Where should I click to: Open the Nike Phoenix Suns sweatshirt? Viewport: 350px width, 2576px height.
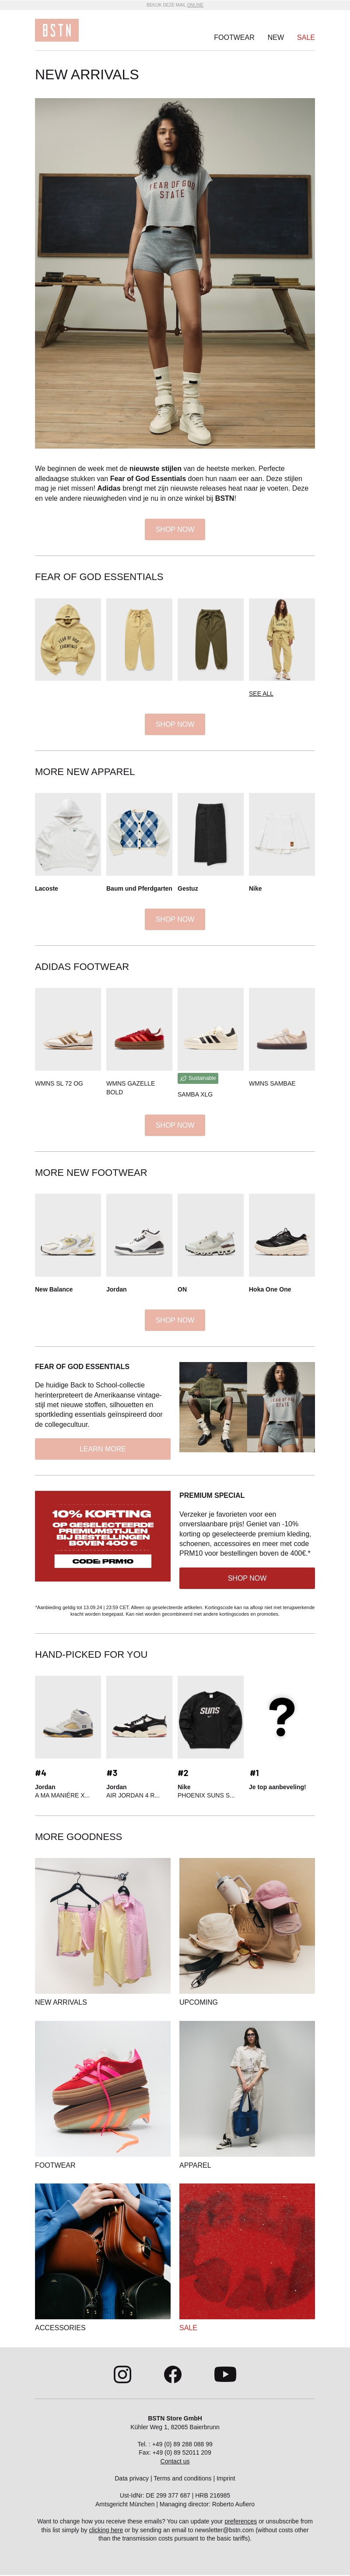pos(210,1716)
